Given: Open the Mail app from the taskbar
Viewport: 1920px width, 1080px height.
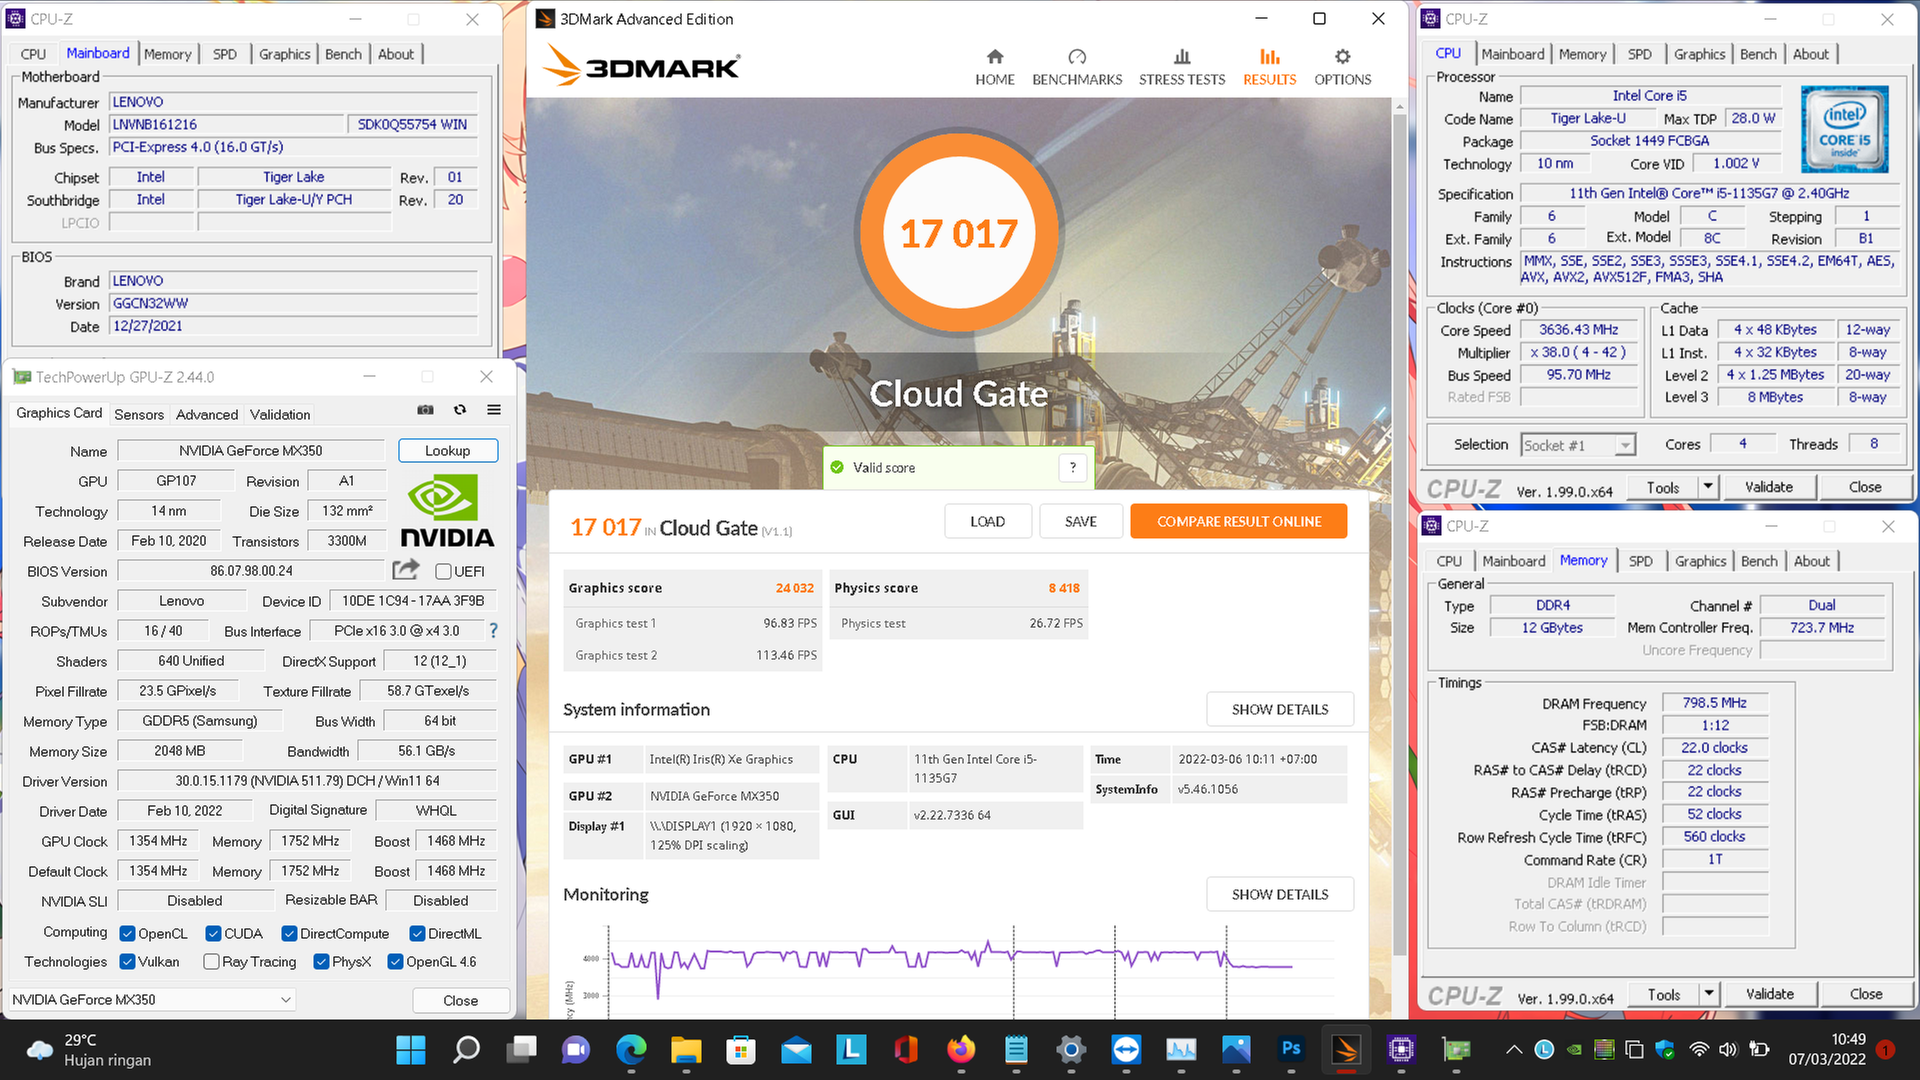Looking at the screenshot, I should pos(796,1050).
